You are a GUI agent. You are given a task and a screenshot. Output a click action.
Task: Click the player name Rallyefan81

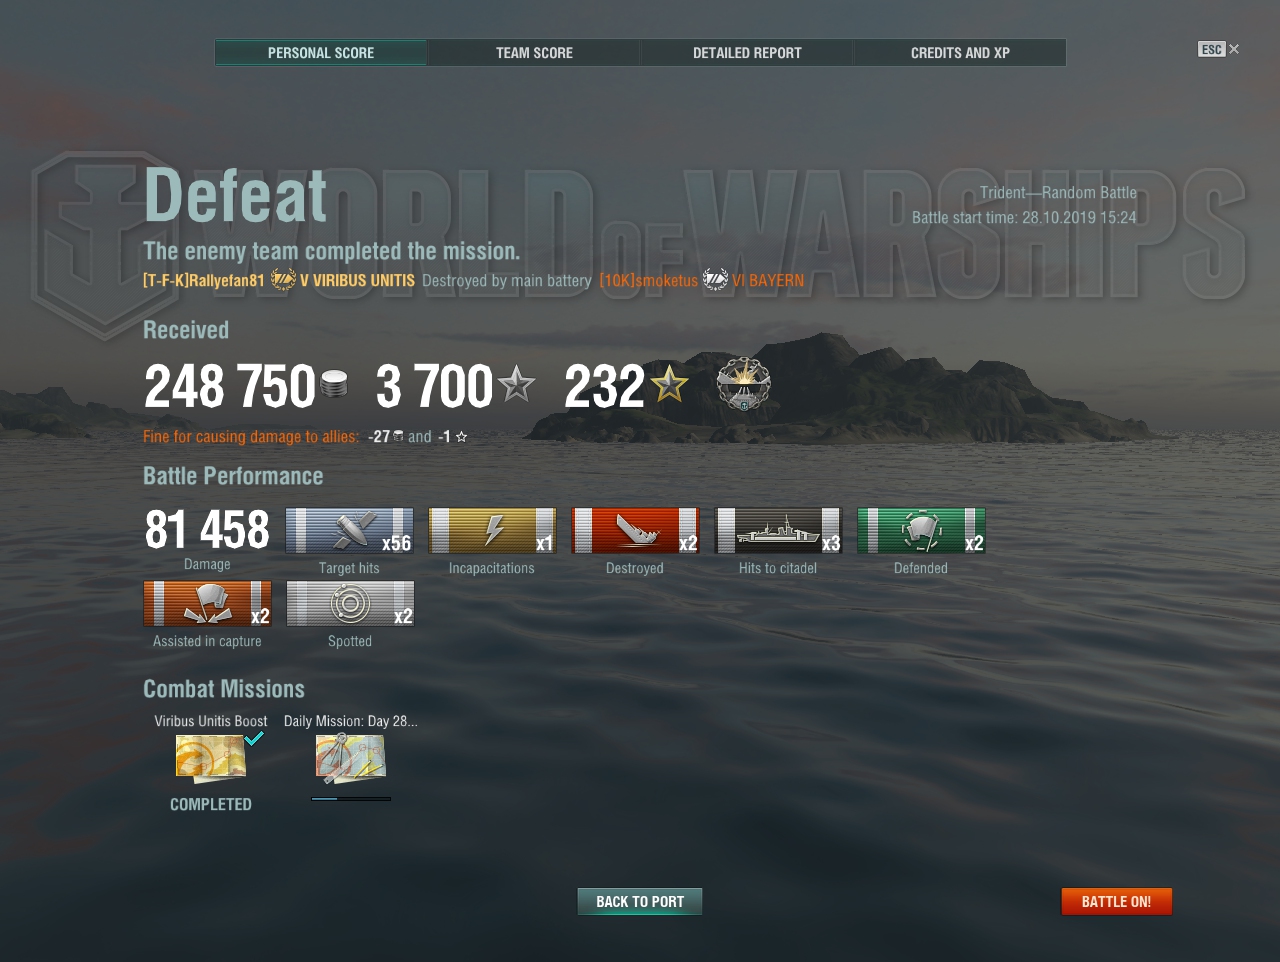tap(204, 281)
